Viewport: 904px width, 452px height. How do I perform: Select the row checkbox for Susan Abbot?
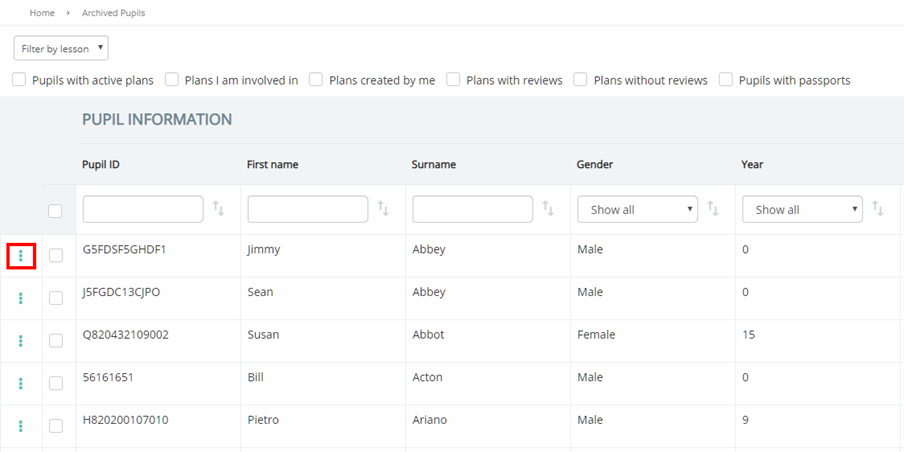[56, 341]
